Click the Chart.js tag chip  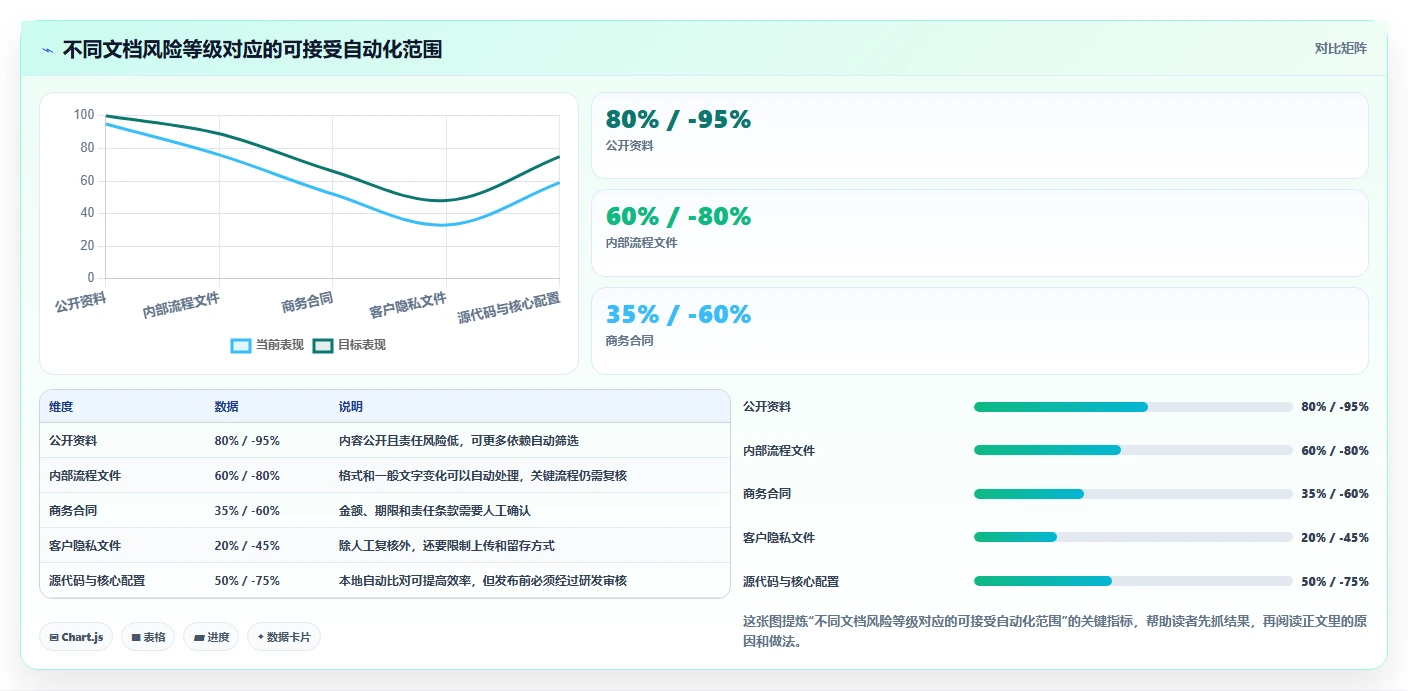[x=76, y=637]
